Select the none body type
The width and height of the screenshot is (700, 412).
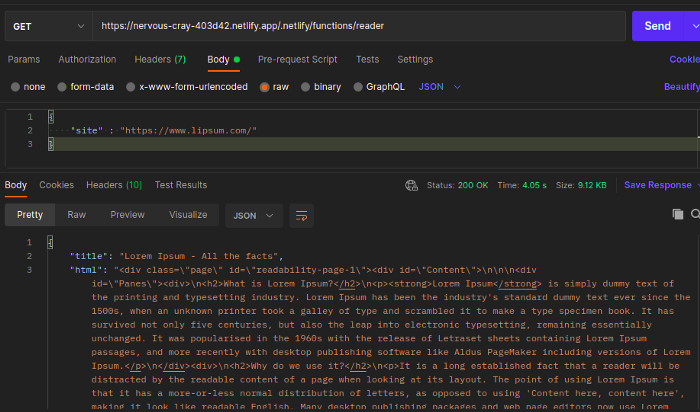[28, 87]
